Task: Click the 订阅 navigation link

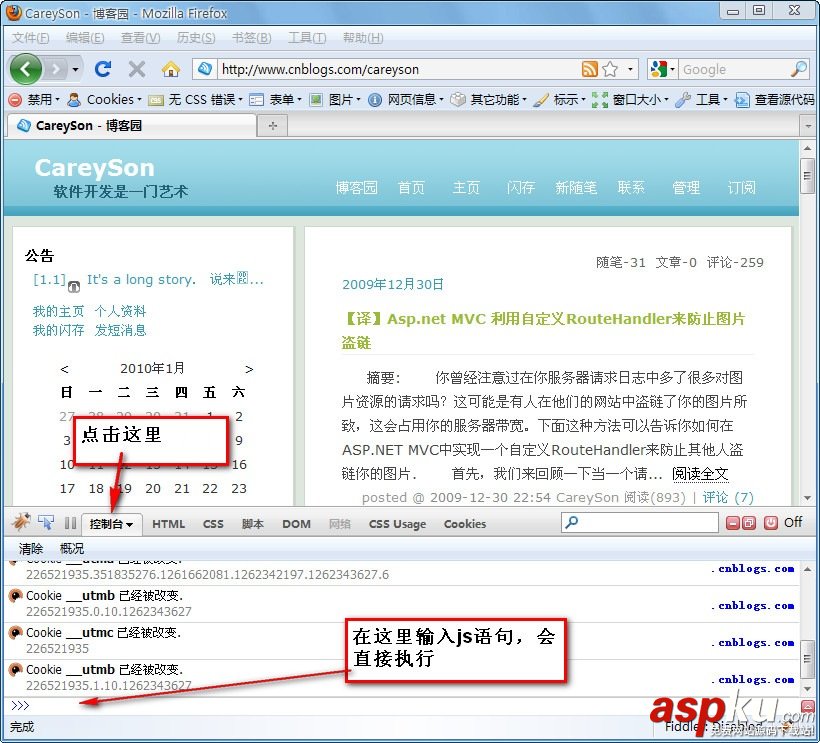Action: pyautogui.click(x=742, y=187)
